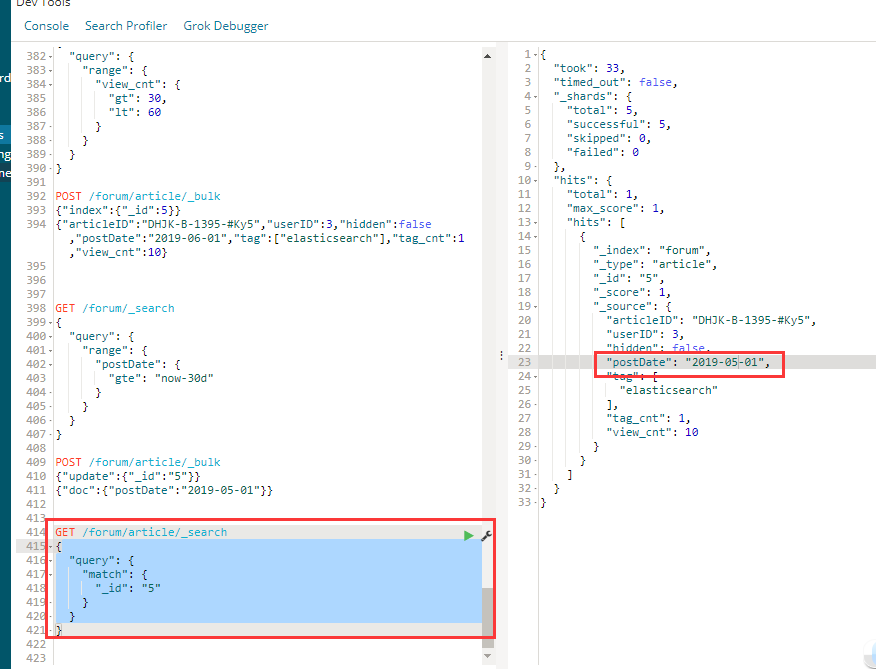Collapse hits block at response line 10
Viewport: 876px width, 669px height.
coord(535,181)
